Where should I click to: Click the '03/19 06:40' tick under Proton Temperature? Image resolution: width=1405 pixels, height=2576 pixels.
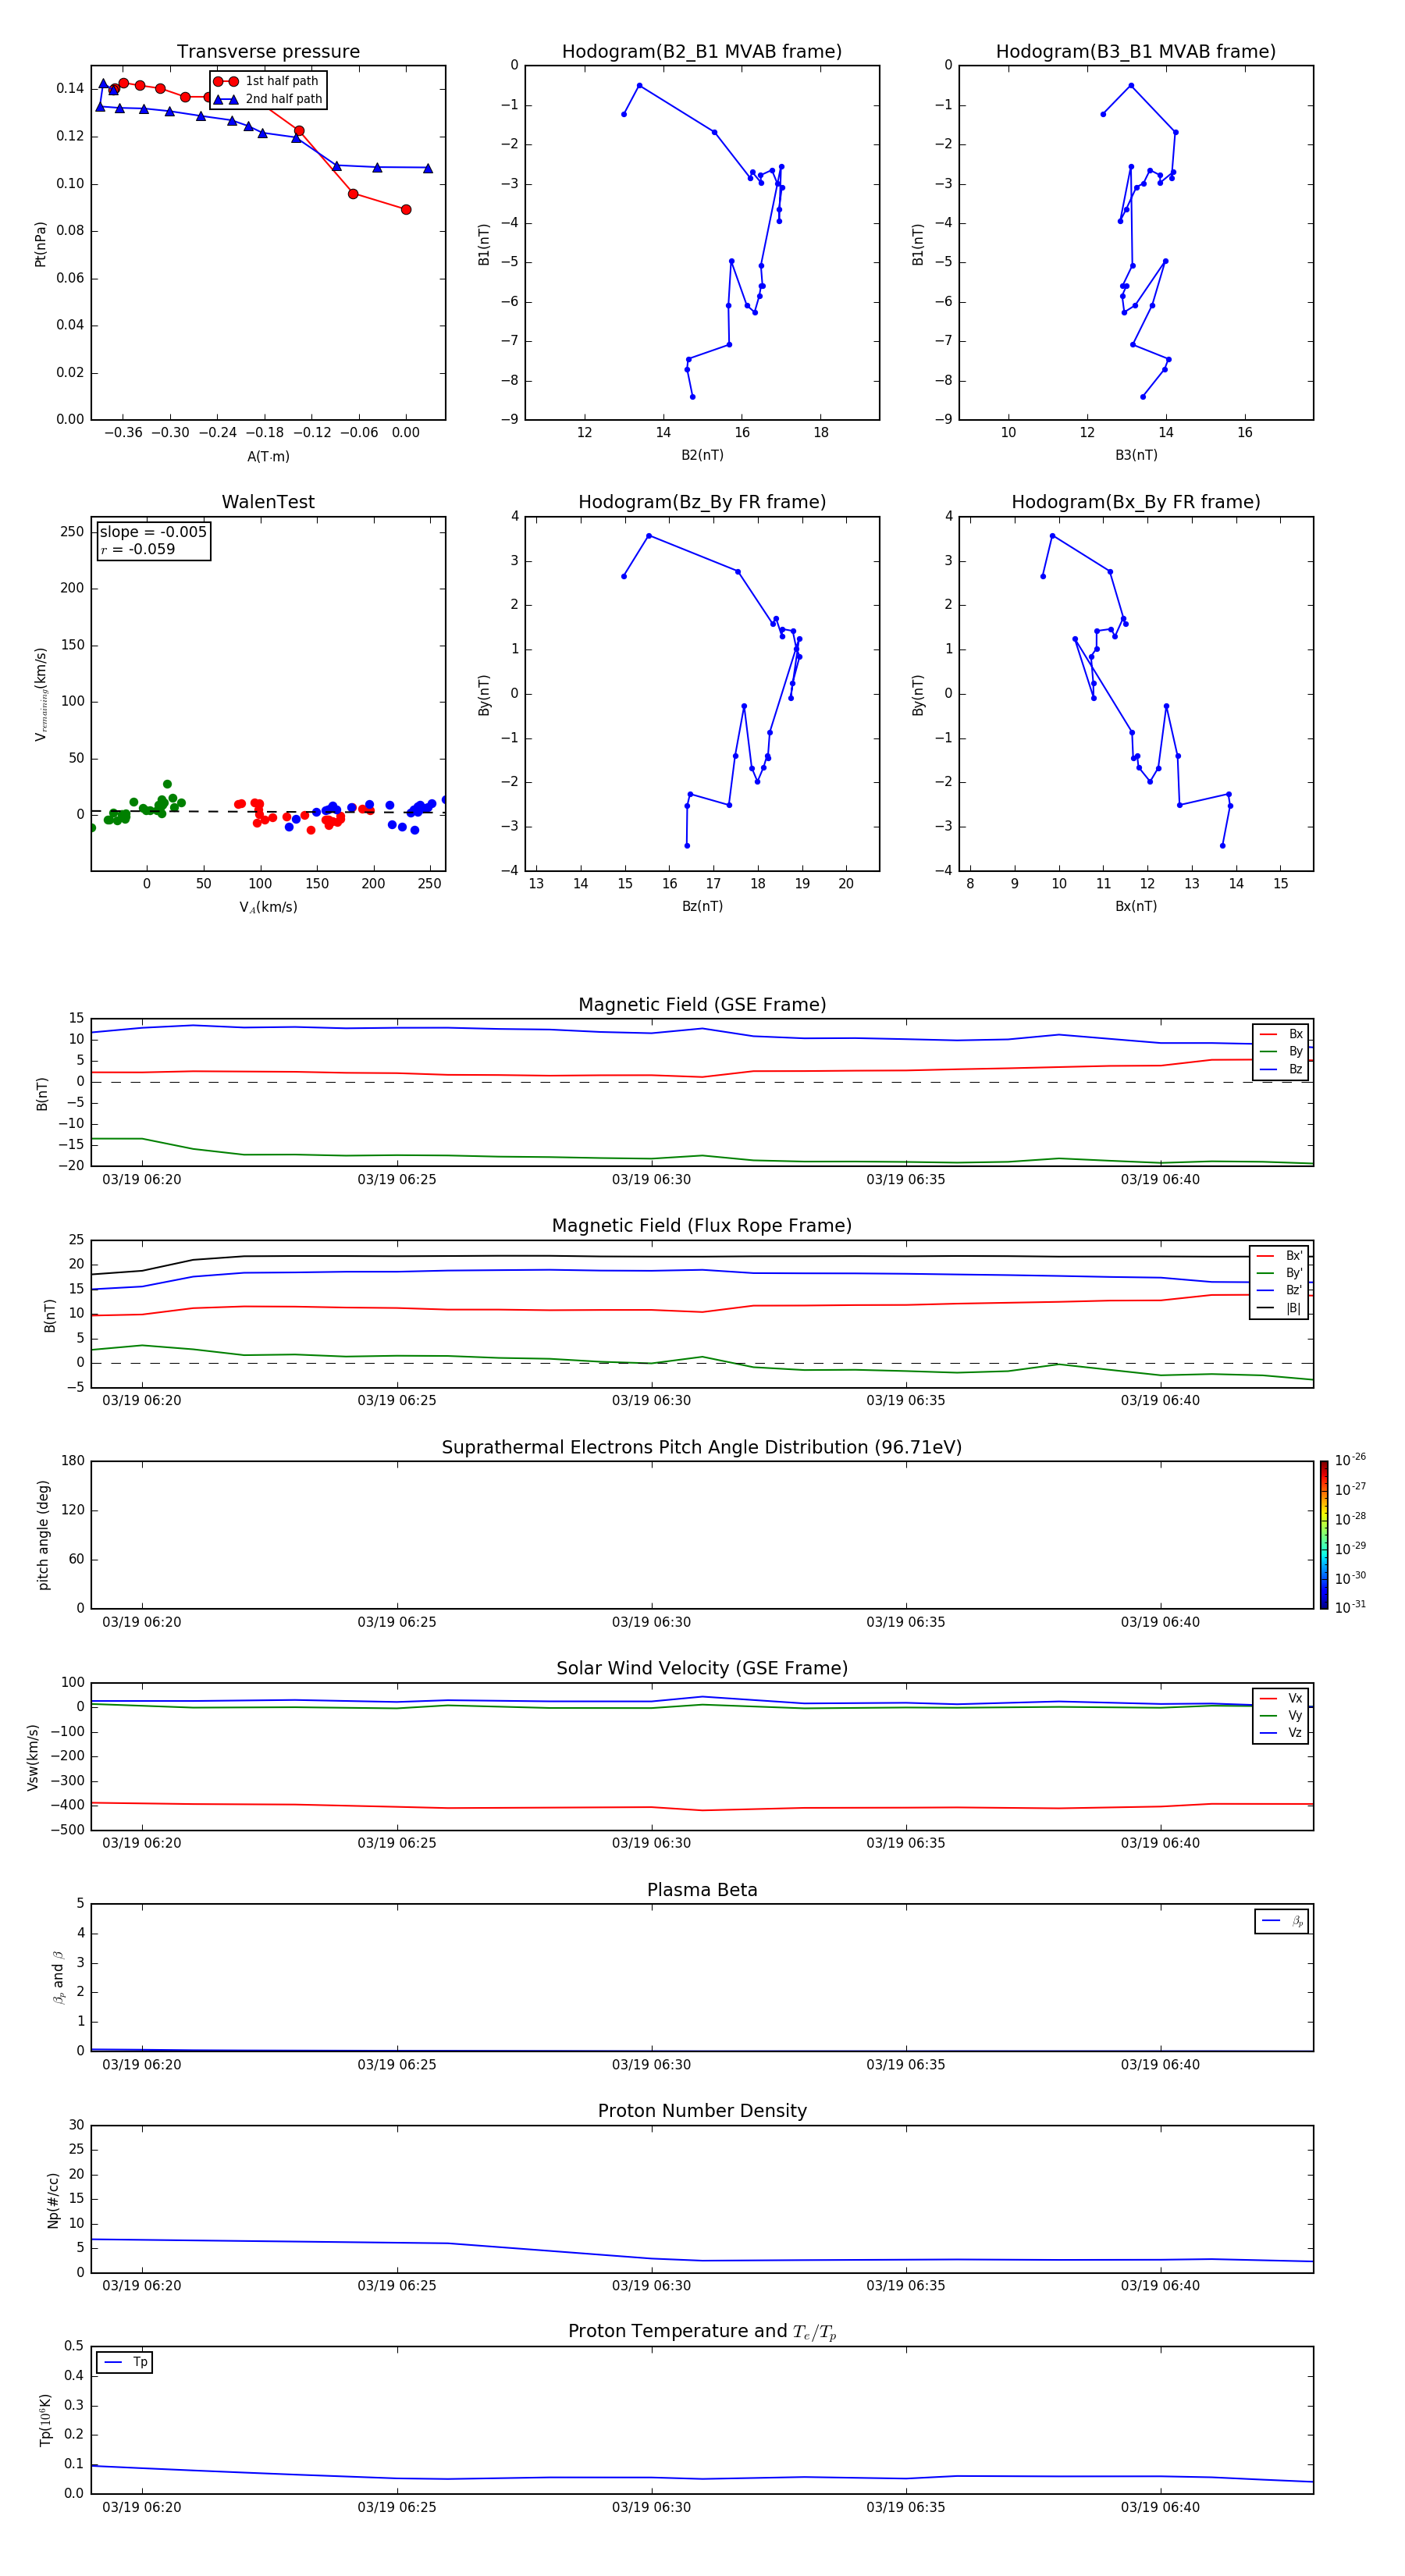pos(1160,2507)
